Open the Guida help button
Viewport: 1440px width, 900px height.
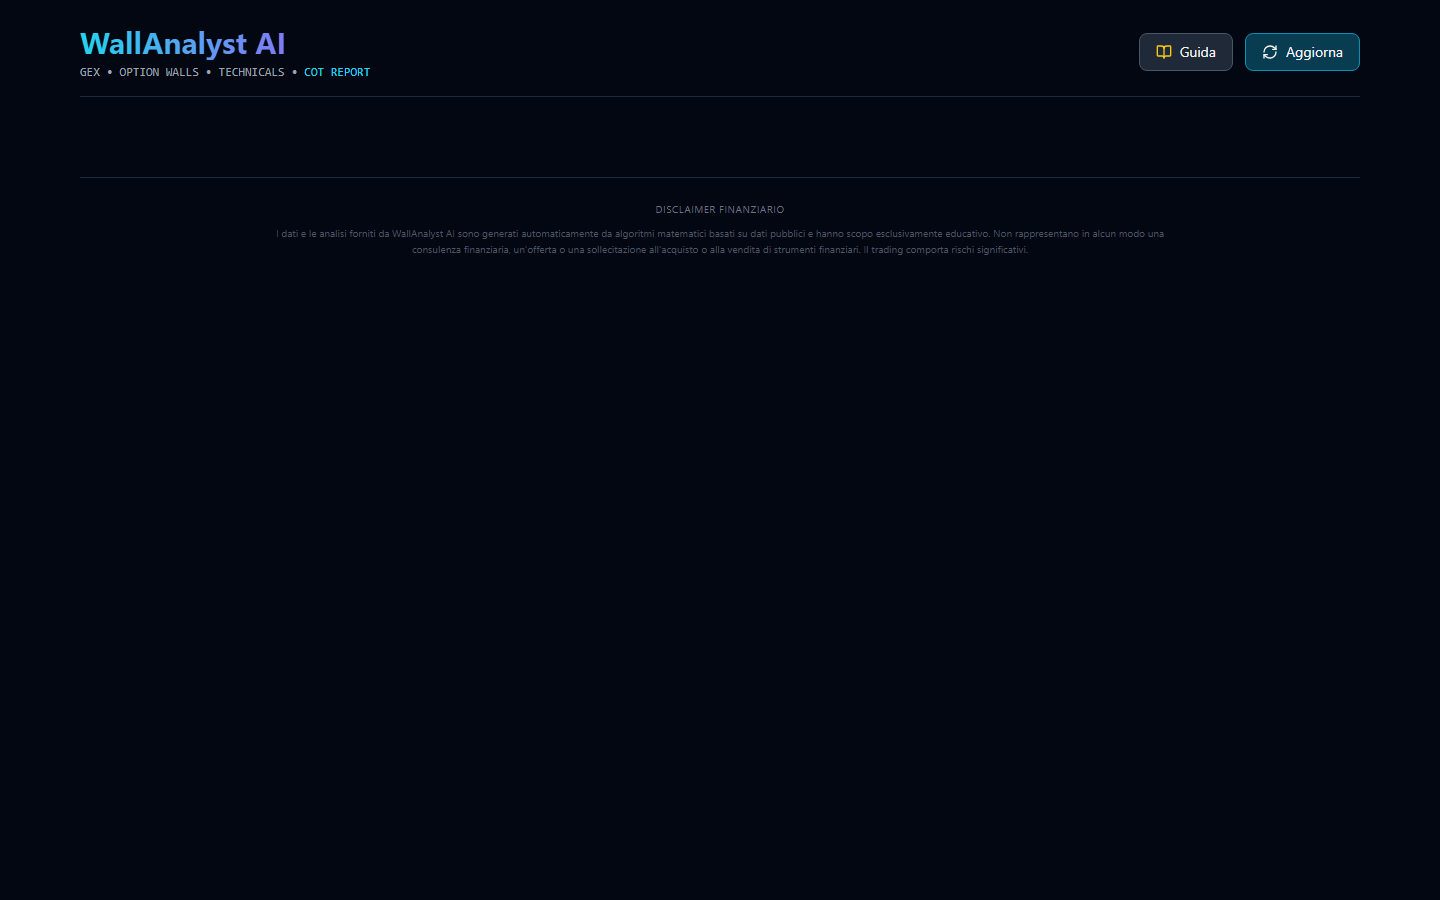click(1185, 51)
